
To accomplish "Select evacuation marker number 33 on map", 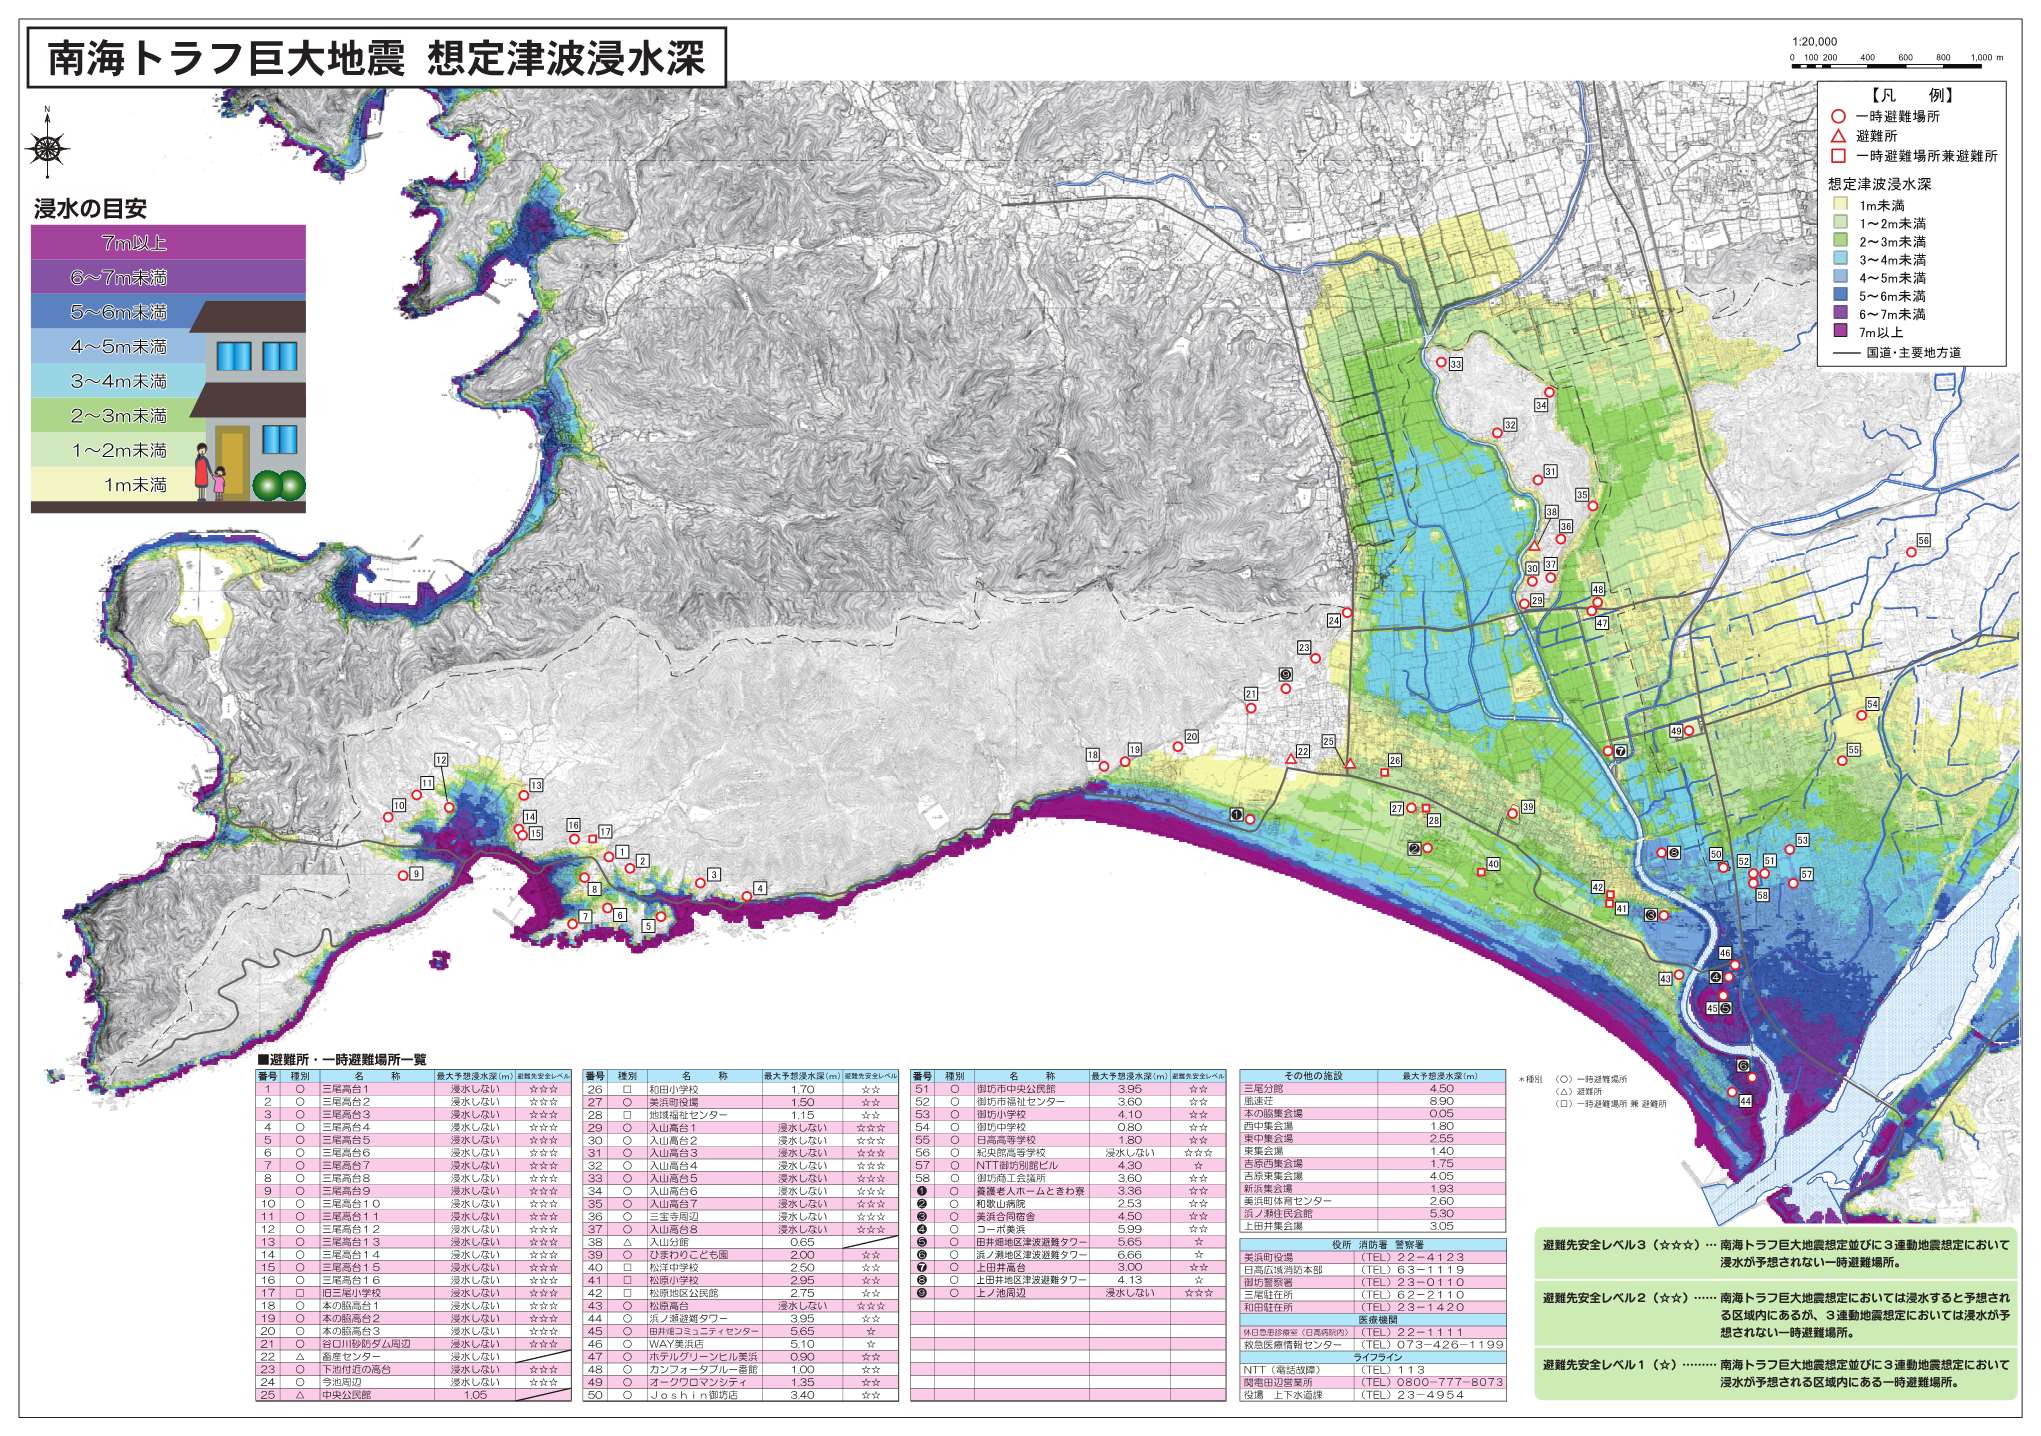I will click(x=1441, y=363).
